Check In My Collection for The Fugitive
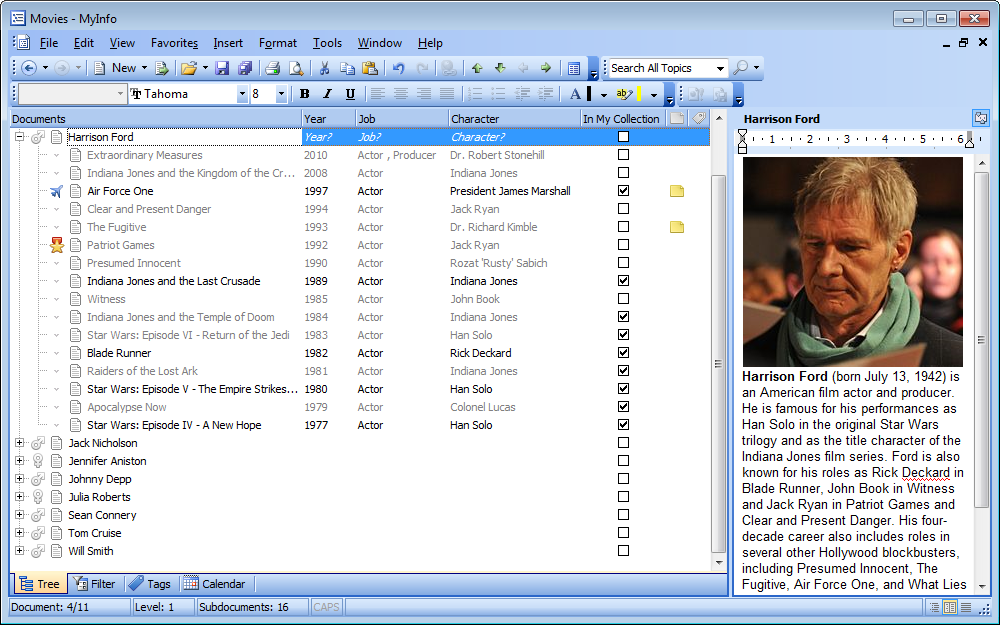 [x=624, y=226]
